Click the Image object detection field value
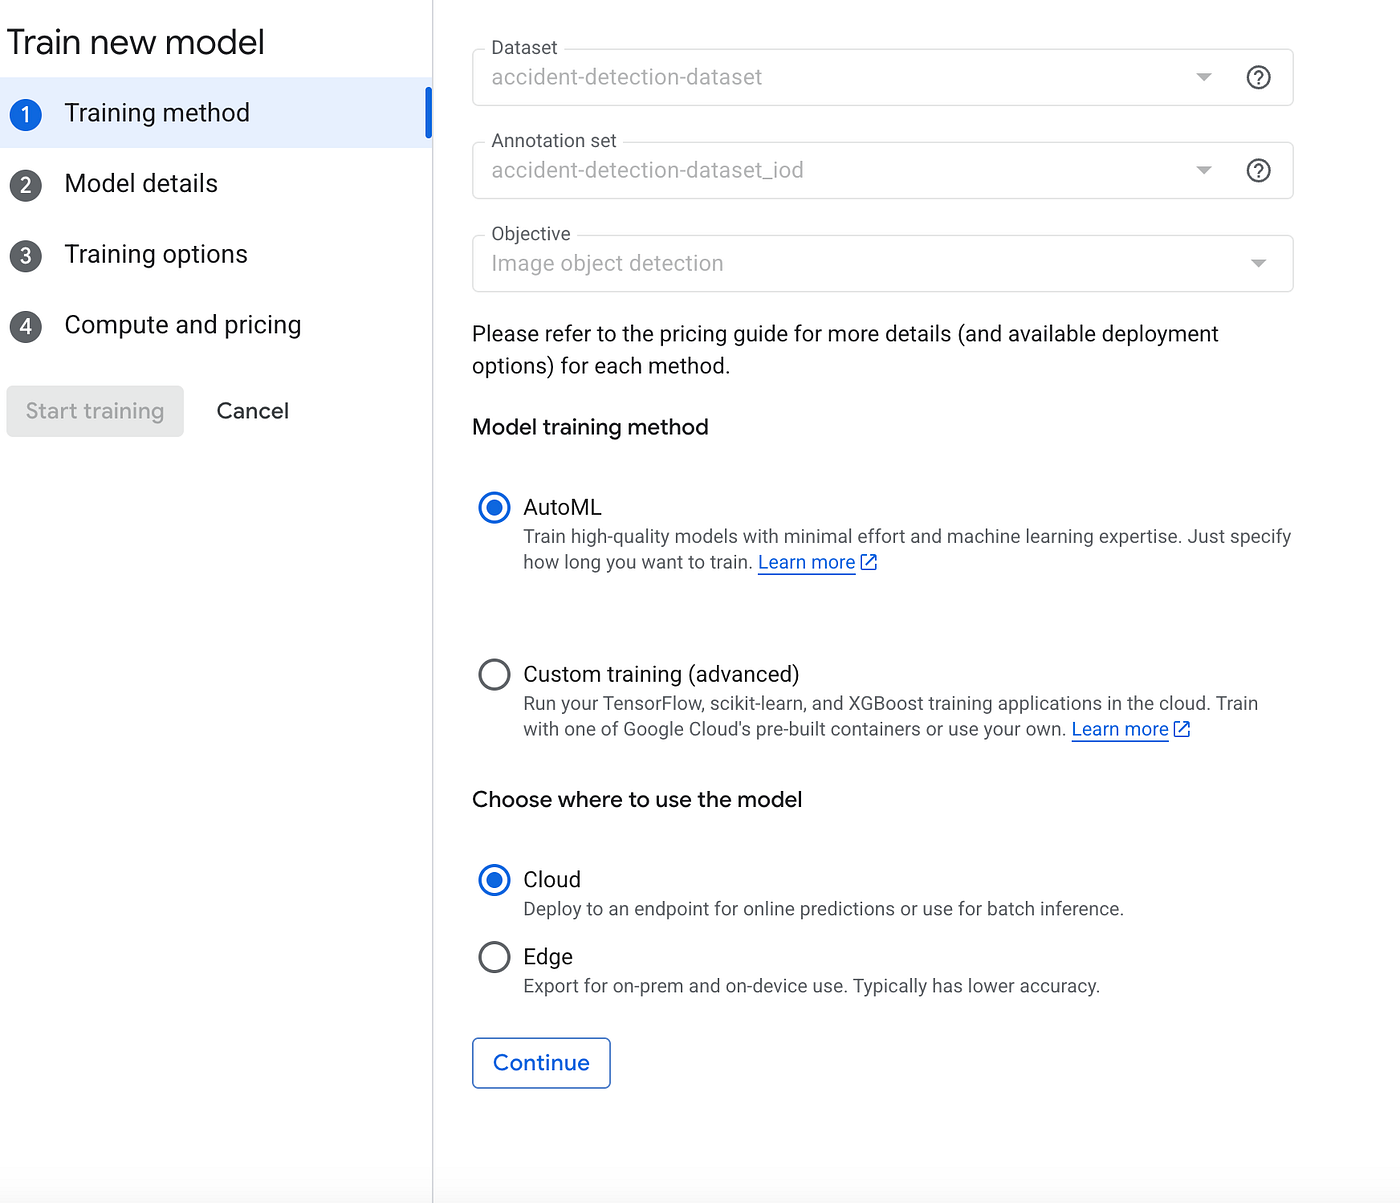 click(607, 263)
